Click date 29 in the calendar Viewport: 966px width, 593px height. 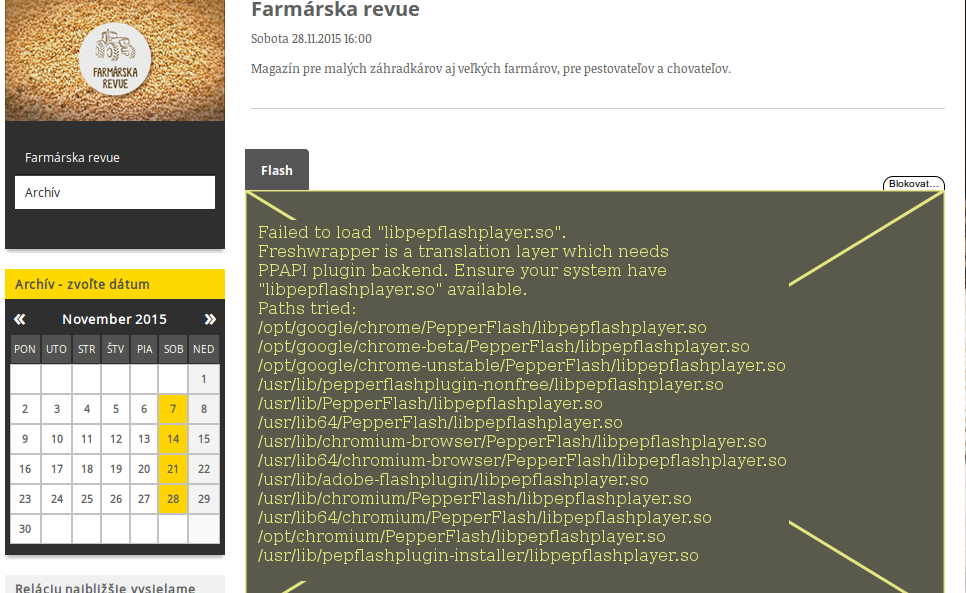[x=204, y=499]
